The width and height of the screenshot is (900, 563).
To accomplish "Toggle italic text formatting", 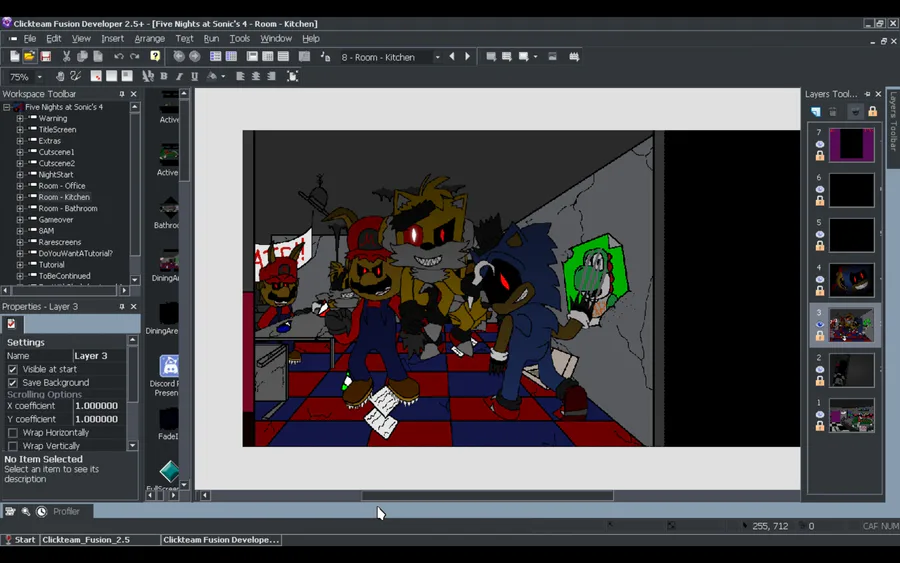I will click(179, 76).
